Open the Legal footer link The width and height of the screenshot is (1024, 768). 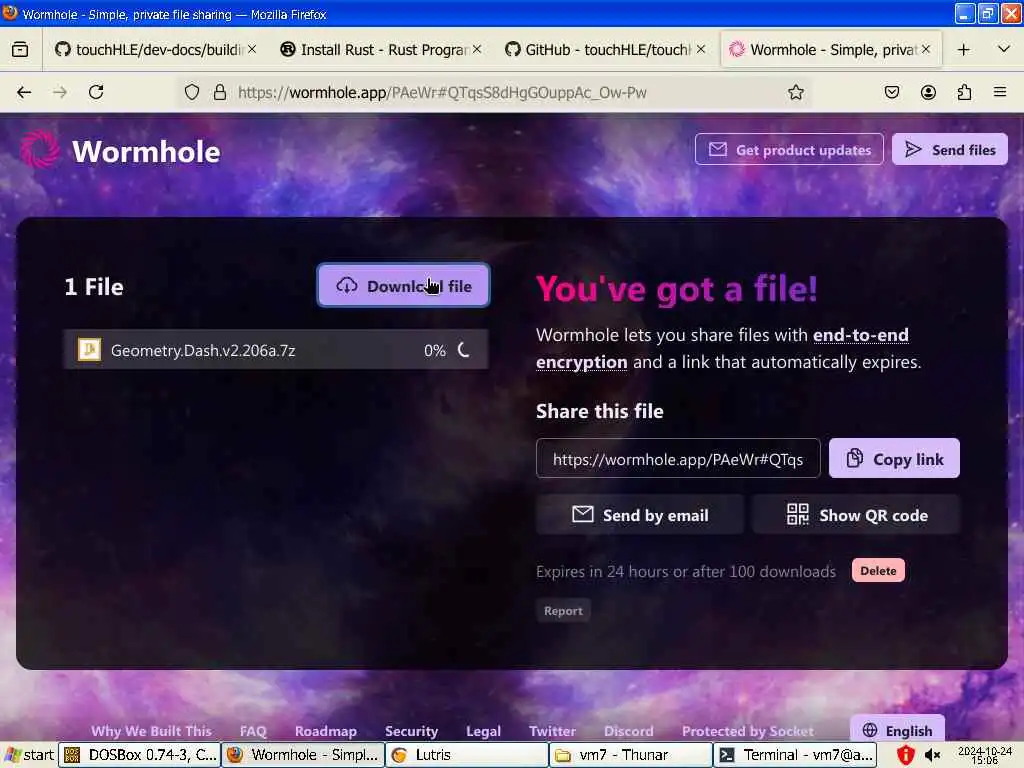(483, 731)
